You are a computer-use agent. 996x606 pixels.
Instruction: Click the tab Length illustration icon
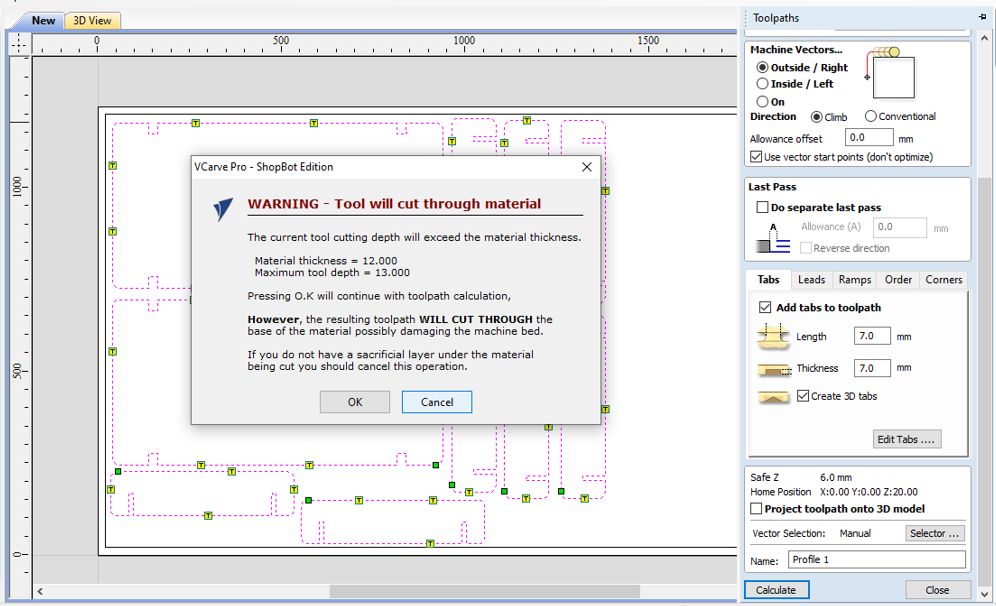point(773,336)
